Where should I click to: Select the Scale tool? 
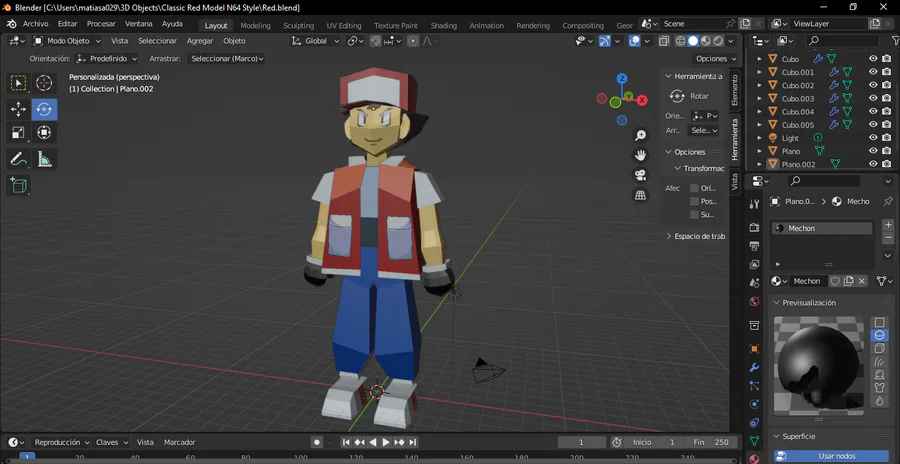point(18,133)
